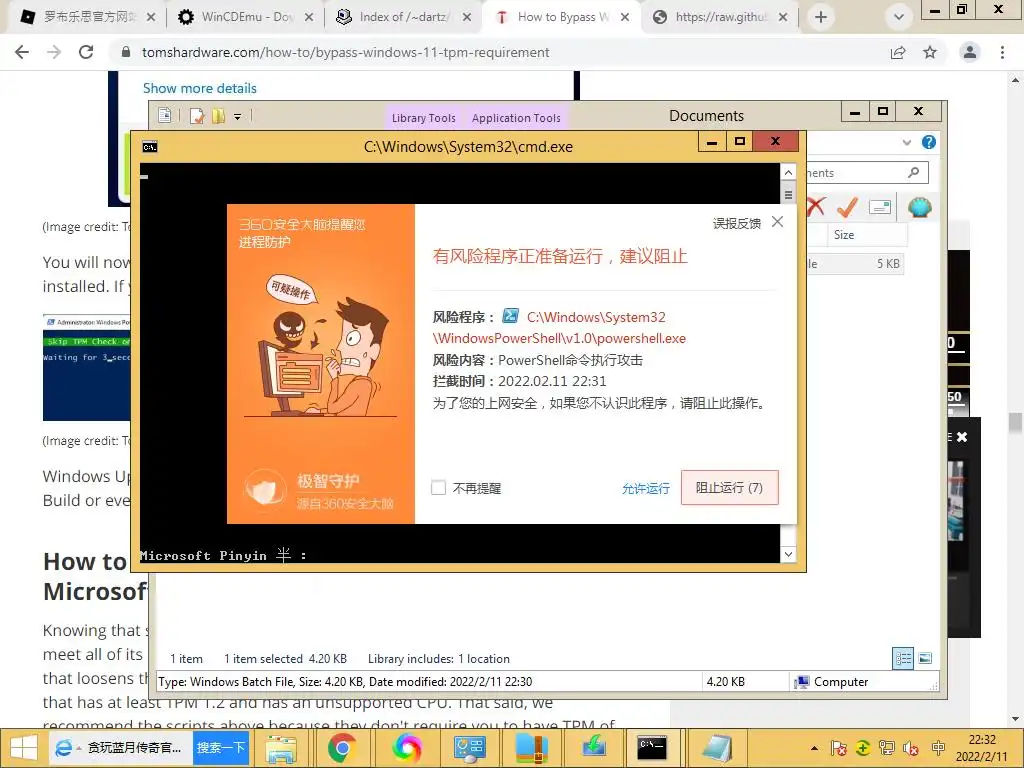Open Chrome three-dot menu

(x=1002, y=52)
